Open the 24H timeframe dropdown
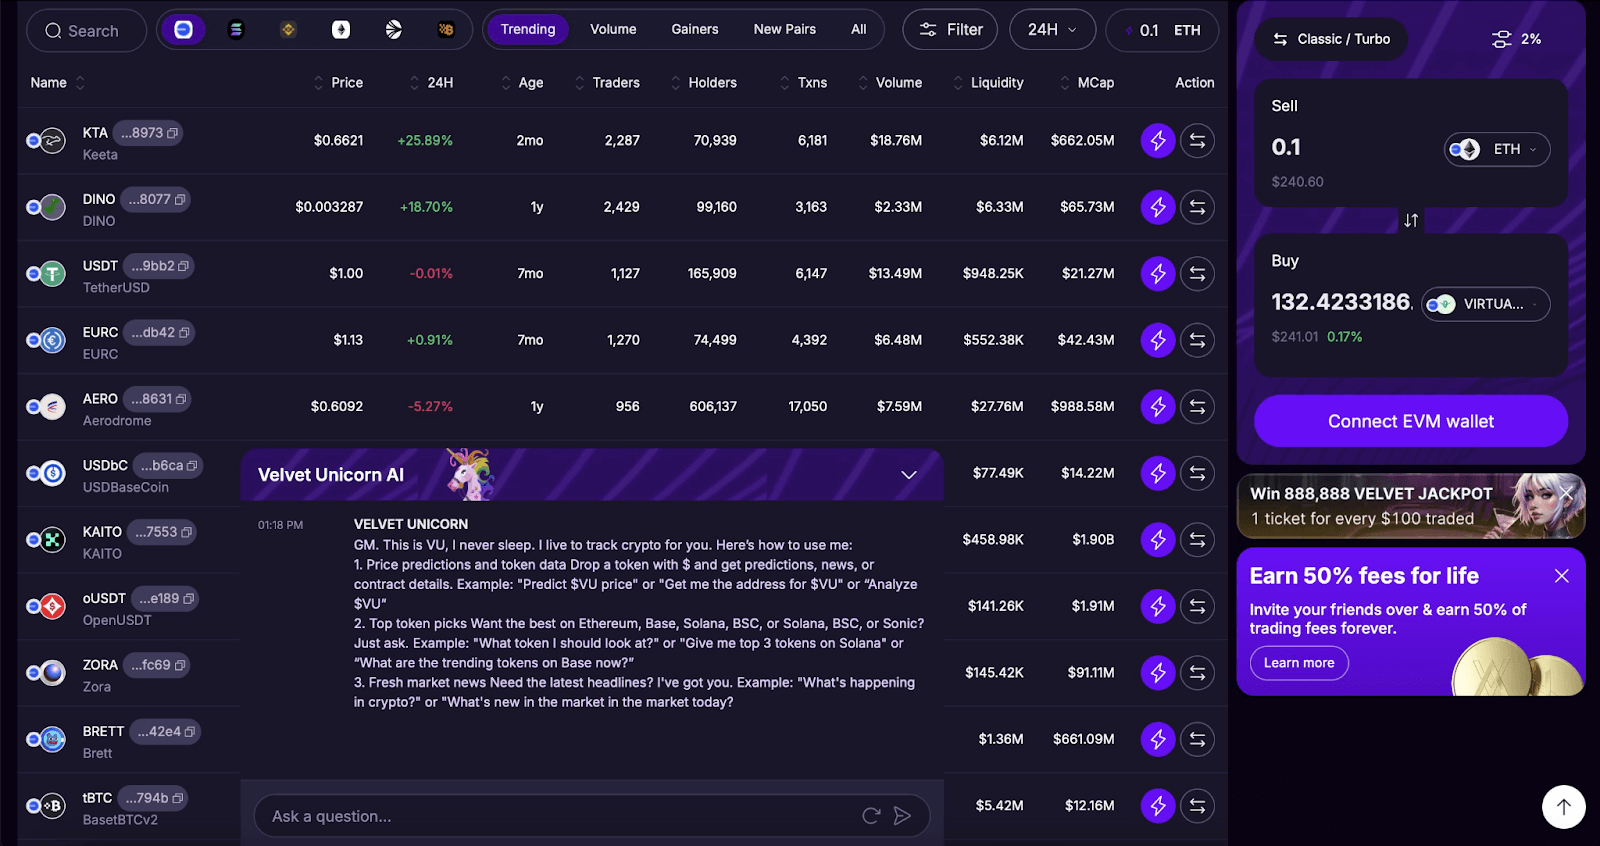Viewport: 1600px width, 846px height. click(x=1052, y=30)
